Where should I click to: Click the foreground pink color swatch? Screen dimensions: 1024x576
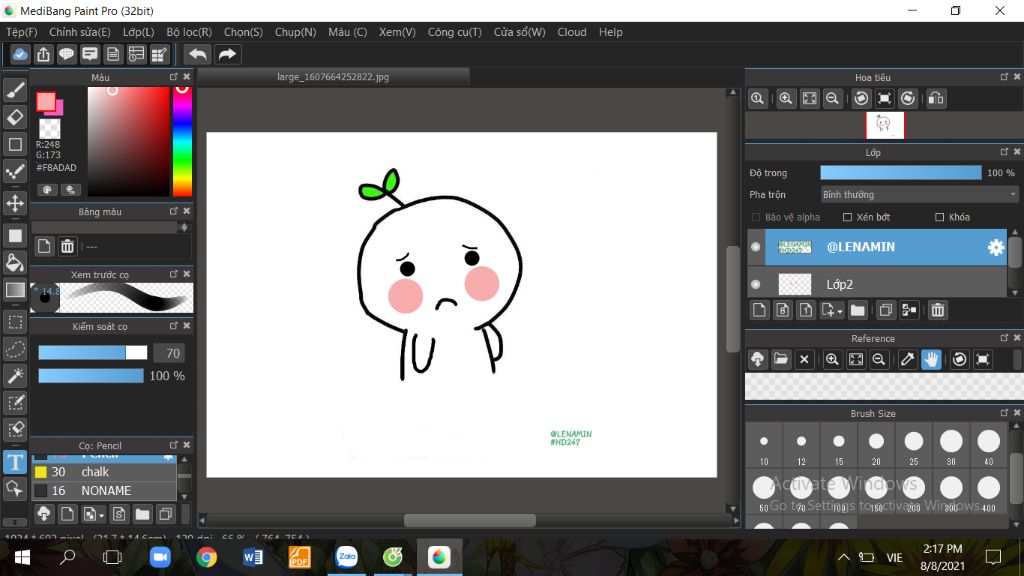coord(46,101)
